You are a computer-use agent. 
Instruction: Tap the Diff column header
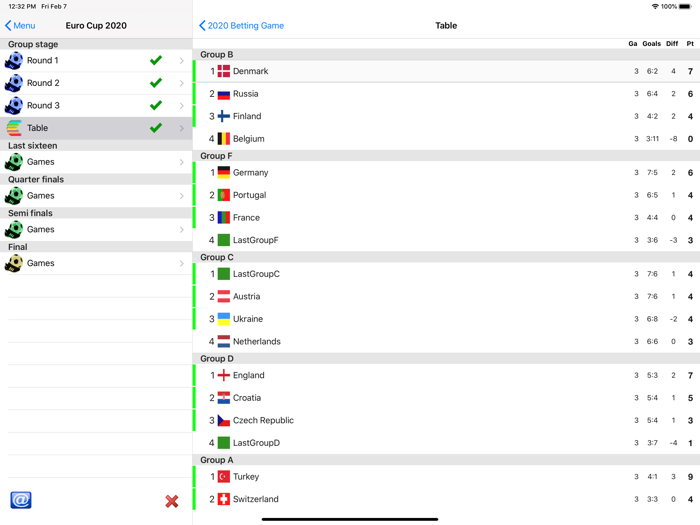click(672, 44)
